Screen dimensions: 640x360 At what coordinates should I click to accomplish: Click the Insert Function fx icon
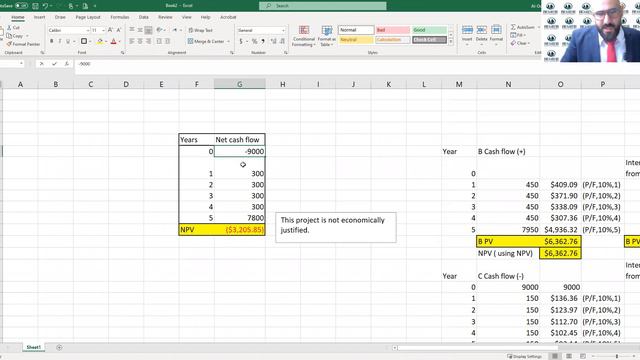(67, 64)
